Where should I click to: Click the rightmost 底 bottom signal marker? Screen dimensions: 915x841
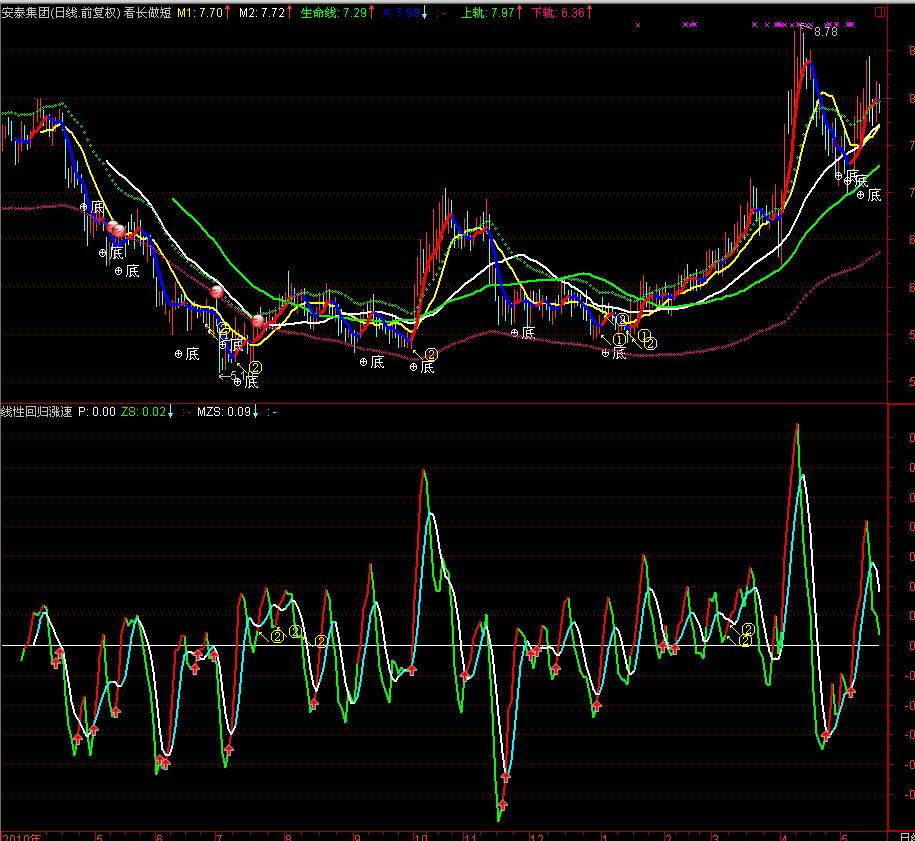tap(874, 195)
